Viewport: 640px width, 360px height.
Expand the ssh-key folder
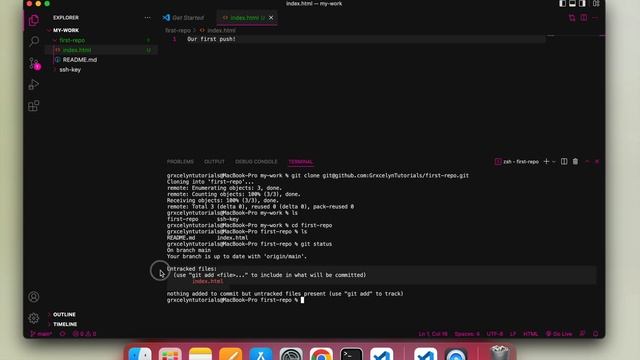coord(70,69)
